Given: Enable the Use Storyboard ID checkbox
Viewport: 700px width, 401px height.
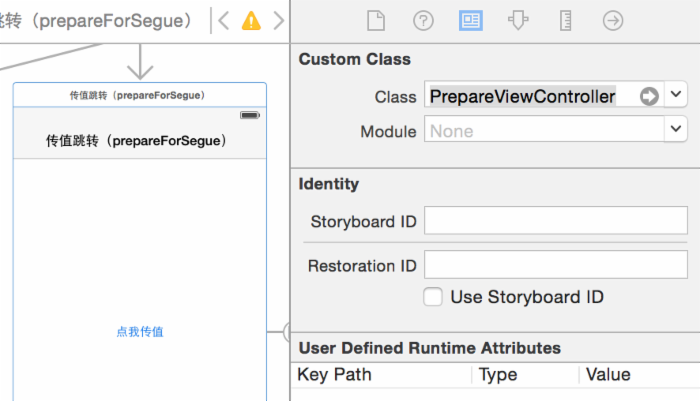Looking at the screenshot, I should [x=433, y=297].
